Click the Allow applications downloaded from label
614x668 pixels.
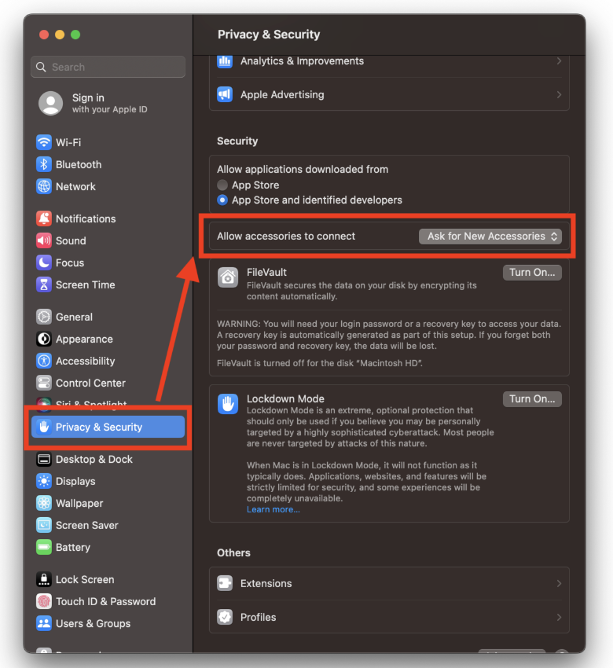pos(303,170)
